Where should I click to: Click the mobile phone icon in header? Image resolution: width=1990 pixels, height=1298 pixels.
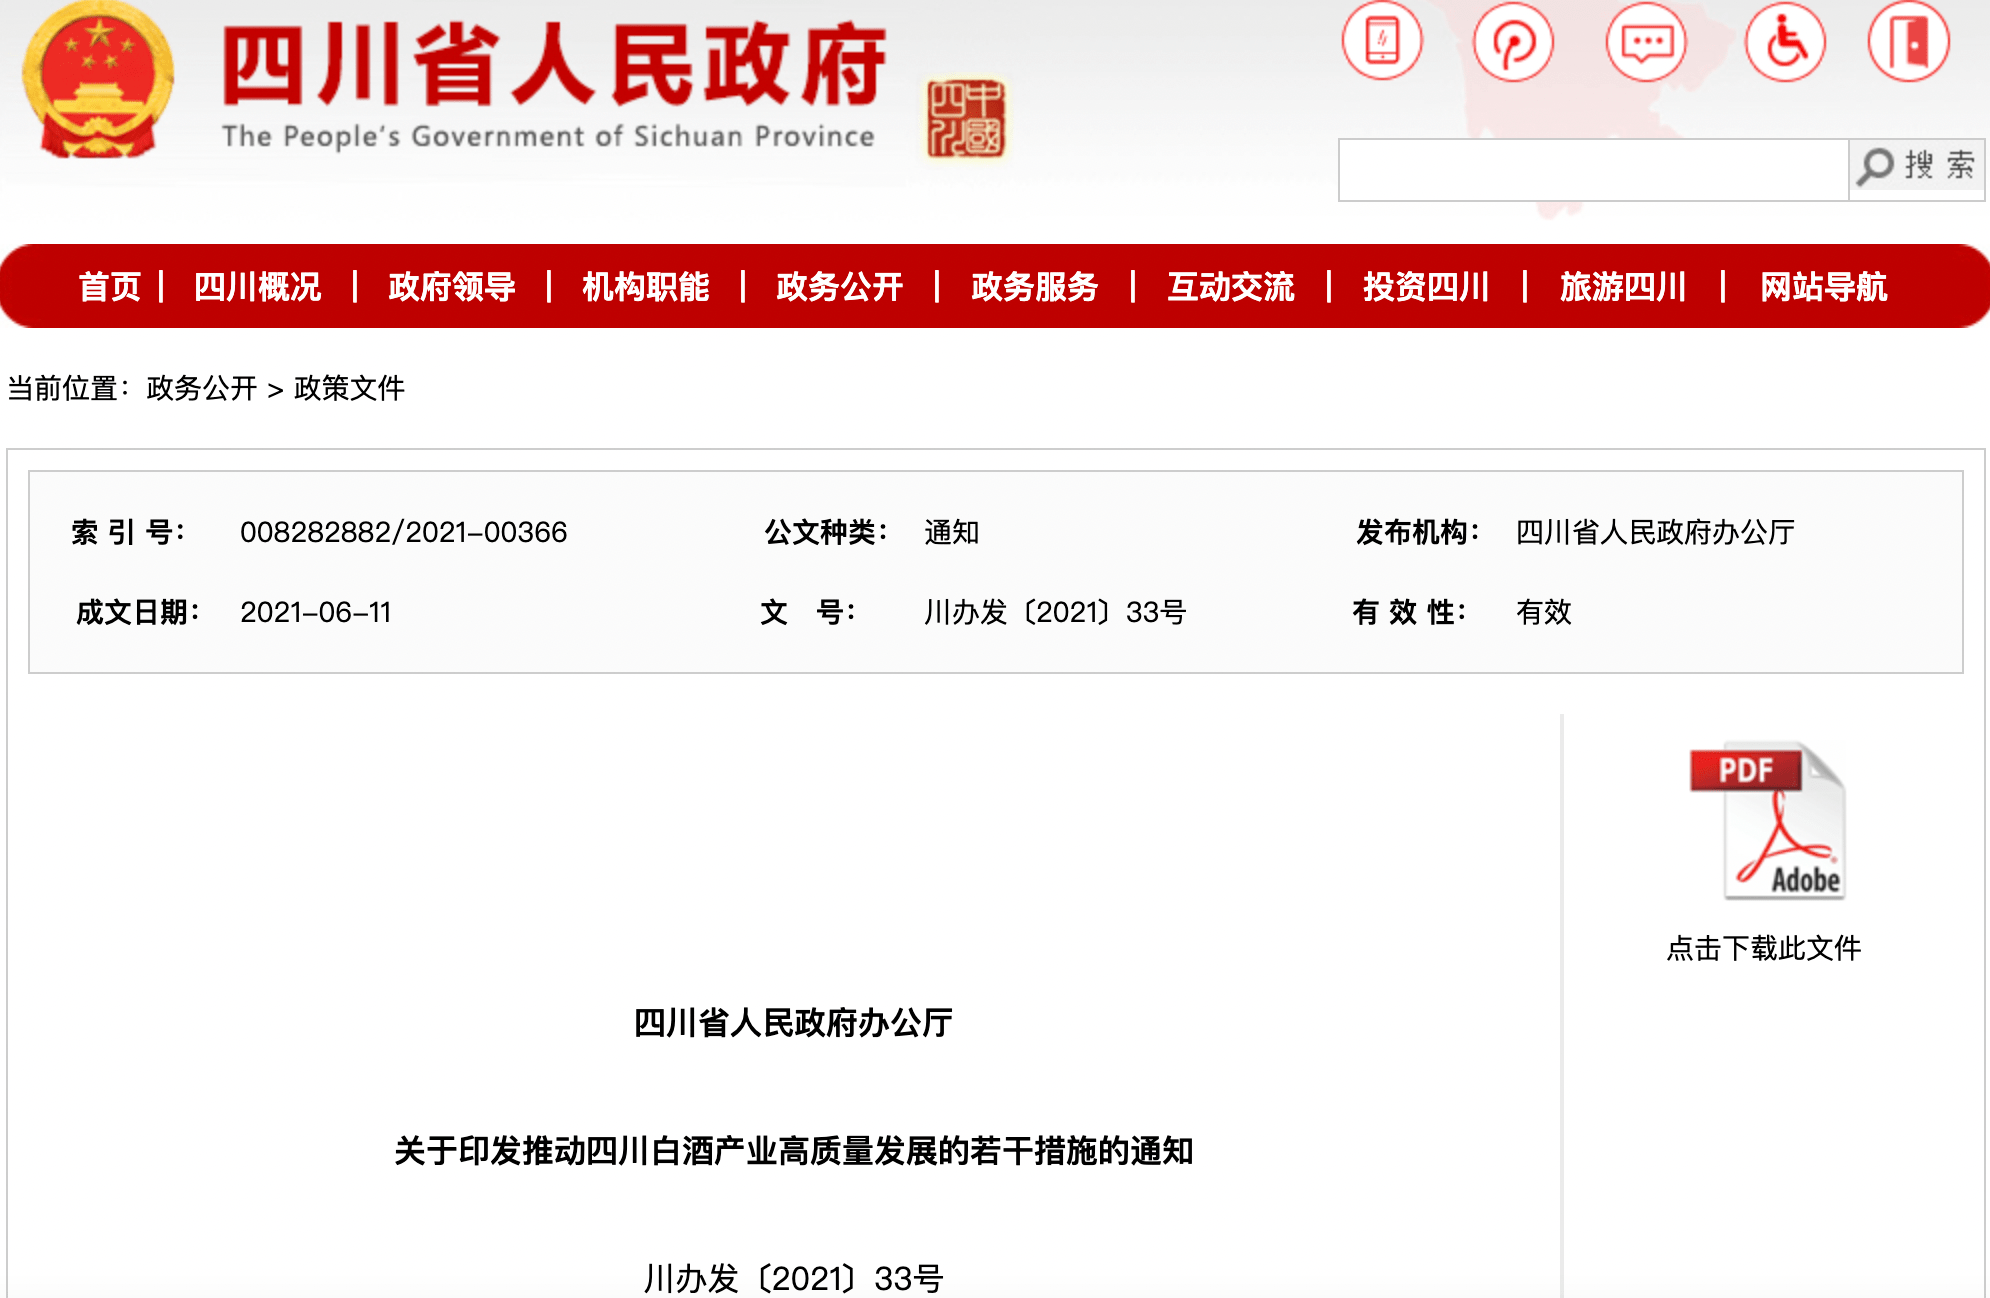pos(1382,41)
